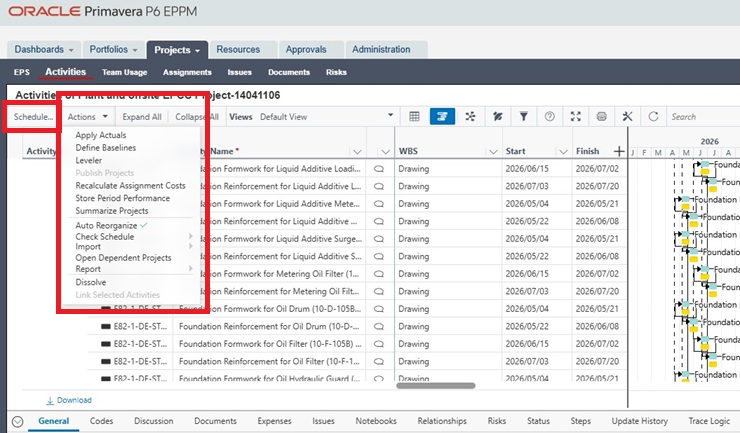This screenshot has height=433, width=740.
Task: Open comment bubble for Oil Filter Reinforcement row
Action: coord(378,361)
